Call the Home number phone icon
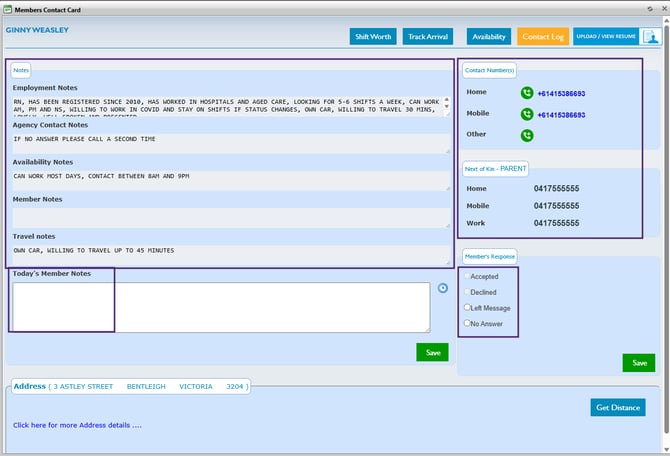The image size is (670, 456). click(527, 93)
